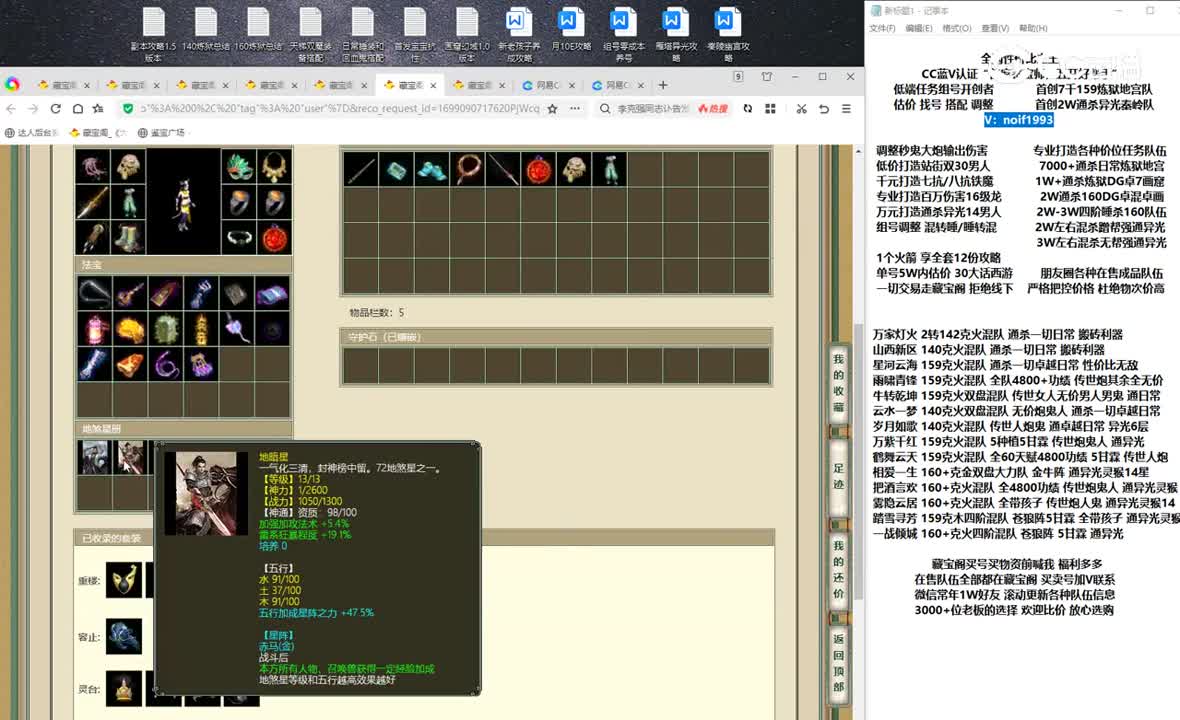Click highlighted text 'V: noif1993' in Notepad
The image size is (1180, 720).
(1018, 120)
